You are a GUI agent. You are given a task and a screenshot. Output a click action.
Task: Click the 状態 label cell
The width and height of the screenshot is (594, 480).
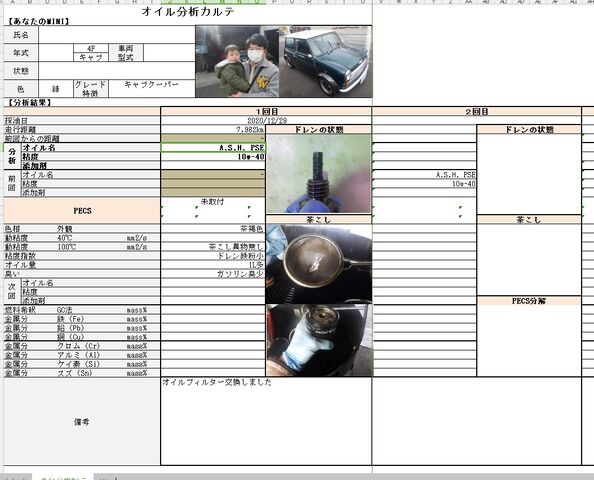point(21,70)
